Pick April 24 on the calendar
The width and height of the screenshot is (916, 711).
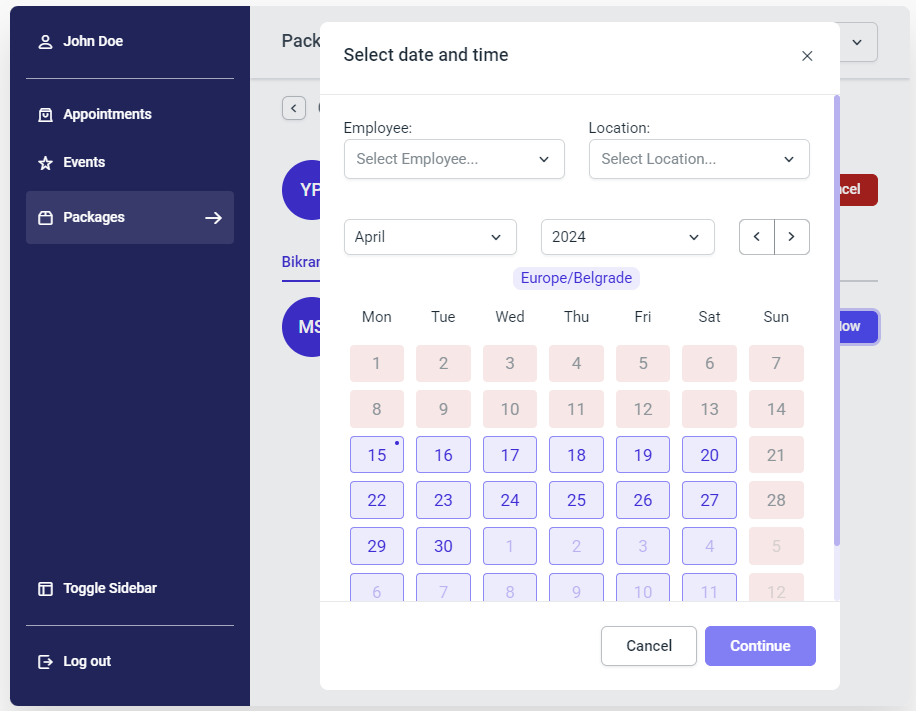coord(510,500)
